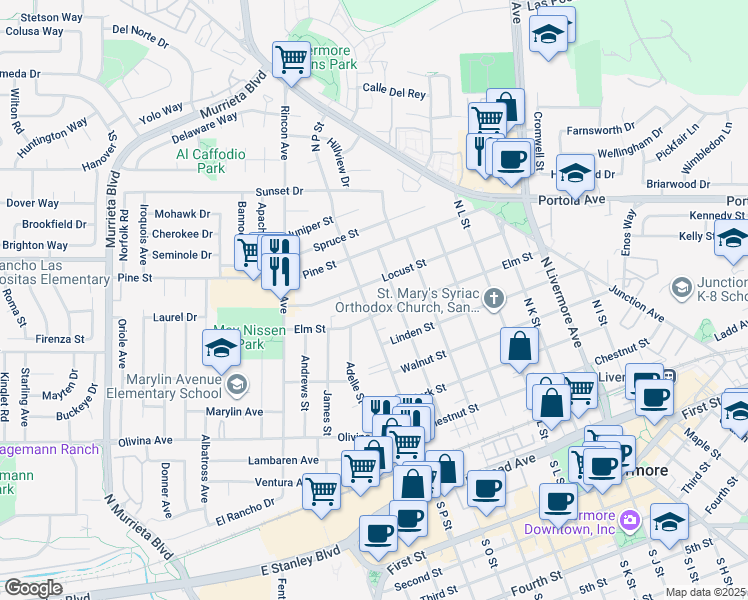The image size is (748, 600).
Task: Click the Firenza St label
Action: [60, 339]
